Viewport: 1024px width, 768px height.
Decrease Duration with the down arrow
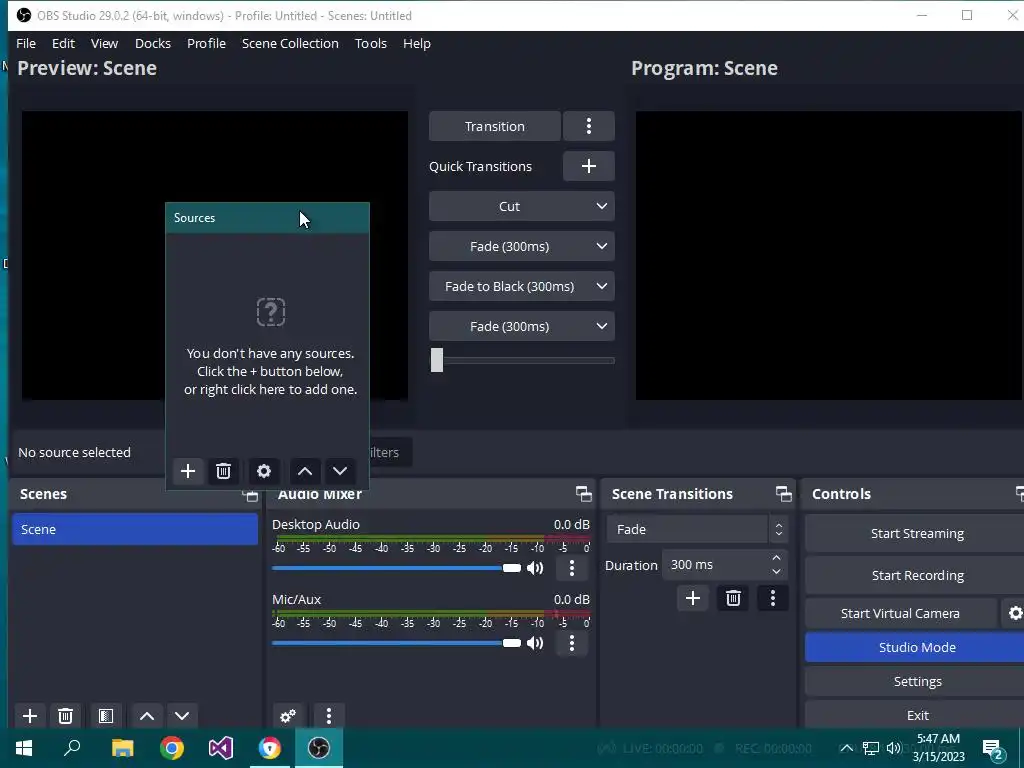pos(776,572)
